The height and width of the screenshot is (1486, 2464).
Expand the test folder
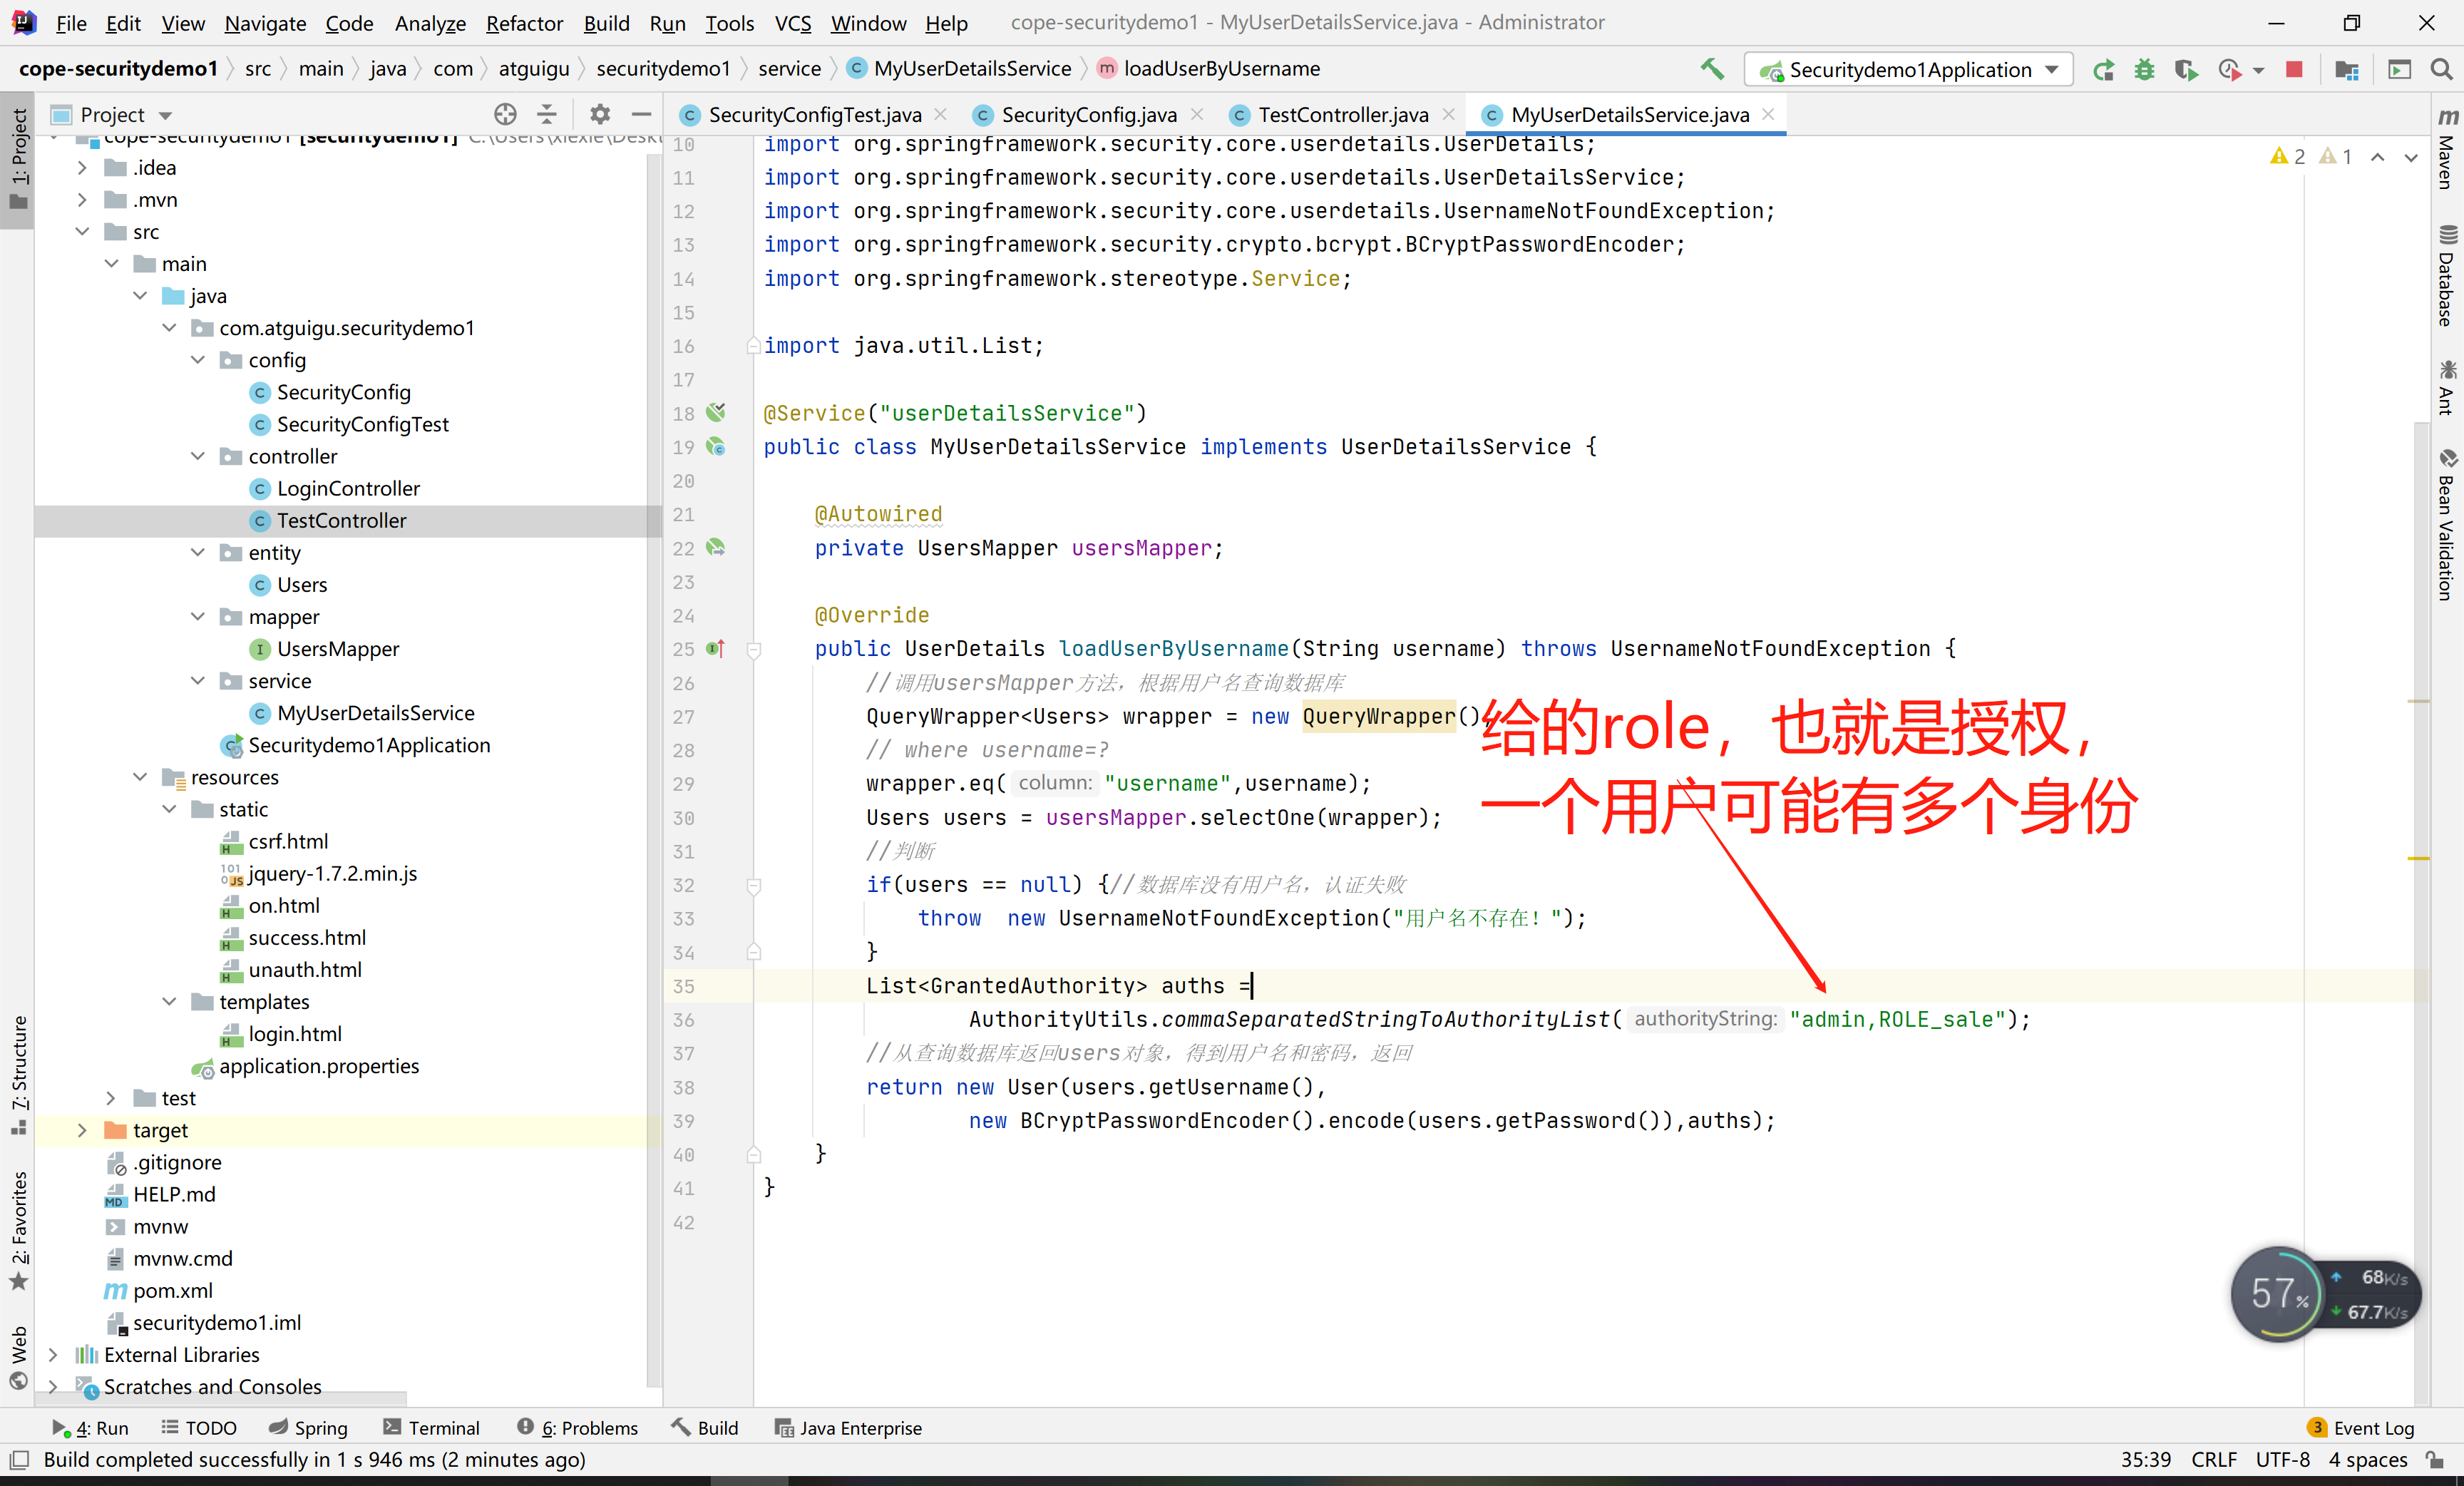pyautogui.click(x=110, y=1097)
